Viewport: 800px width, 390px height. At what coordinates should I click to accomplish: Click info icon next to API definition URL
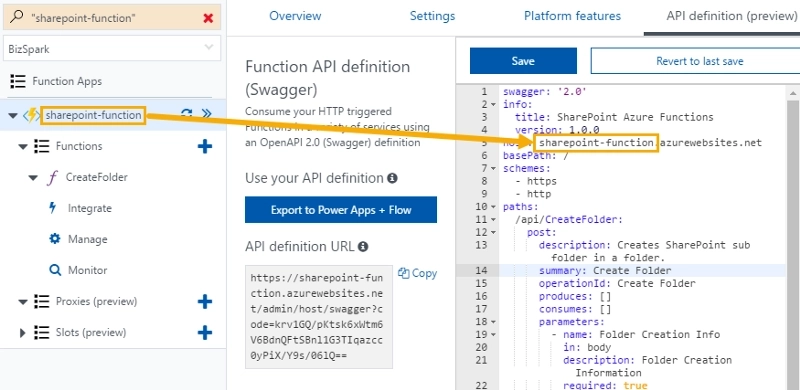point(363,247)
